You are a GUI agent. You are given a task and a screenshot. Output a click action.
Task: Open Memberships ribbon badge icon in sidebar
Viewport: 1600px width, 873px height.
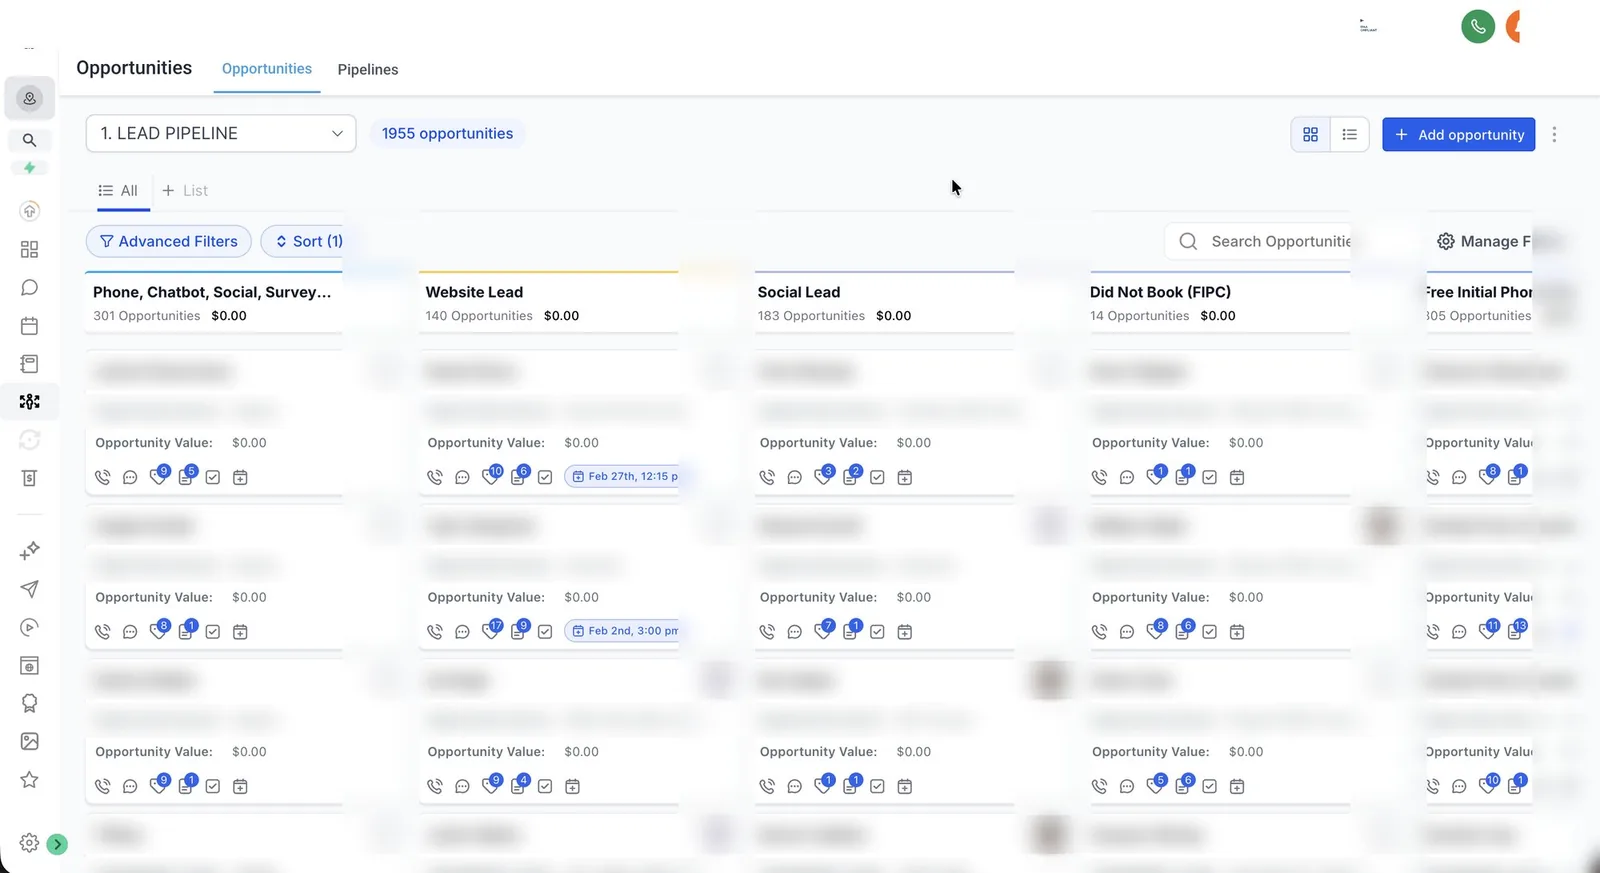pos(30,703)
